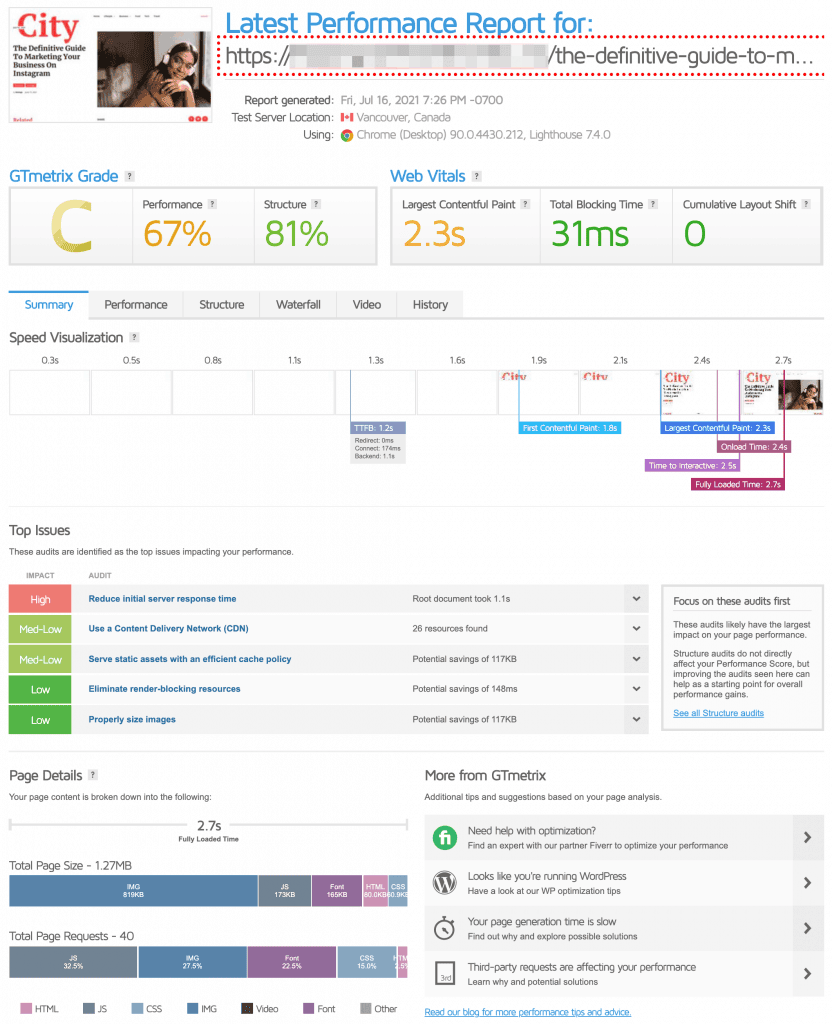Switch to the Waterfall tab

(298, 305)
